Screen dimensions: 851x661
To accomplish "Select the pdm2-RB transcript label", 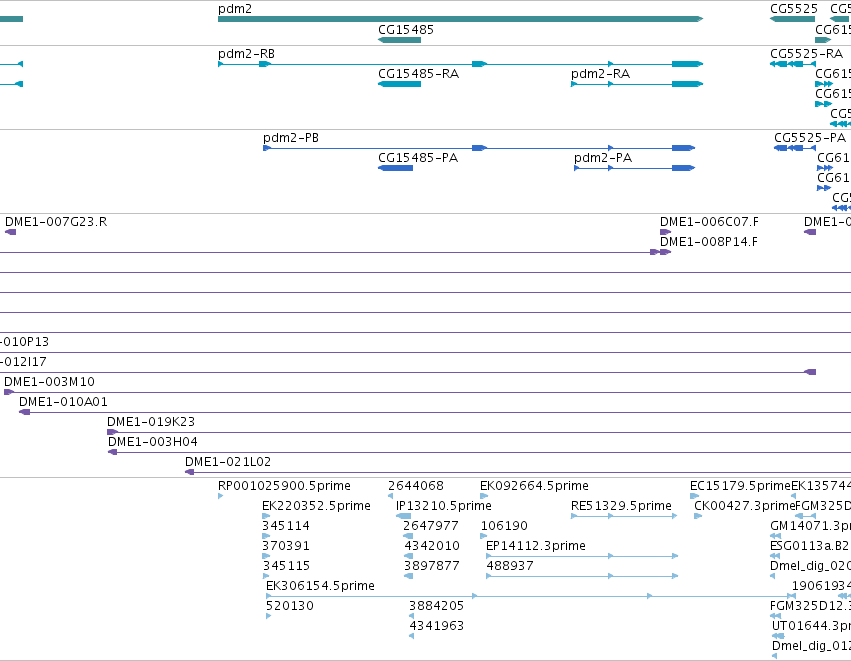I will 246,54.
